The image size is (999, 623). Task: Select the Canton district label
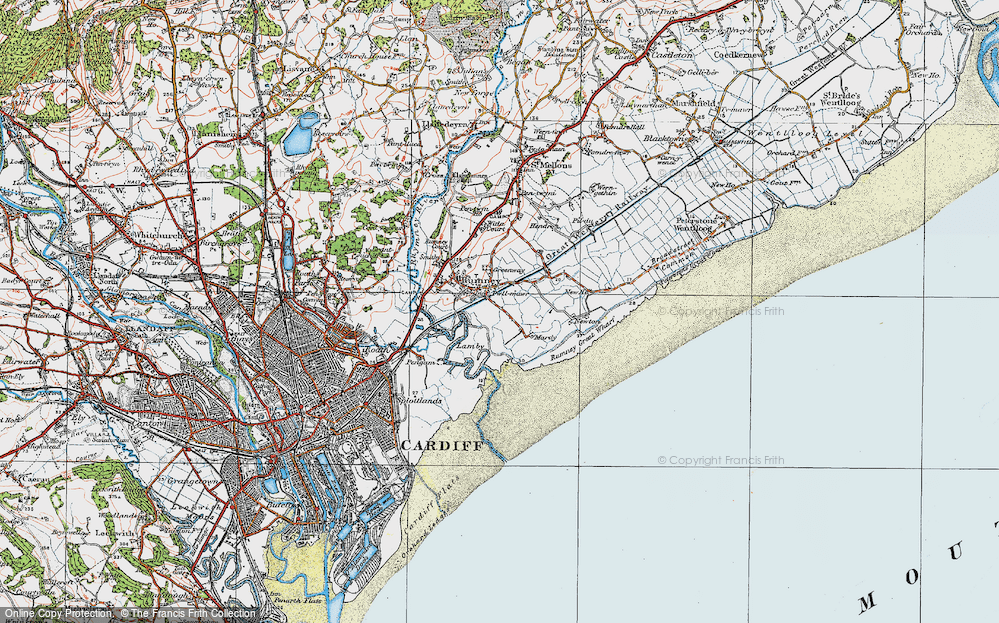pos(148,422)
